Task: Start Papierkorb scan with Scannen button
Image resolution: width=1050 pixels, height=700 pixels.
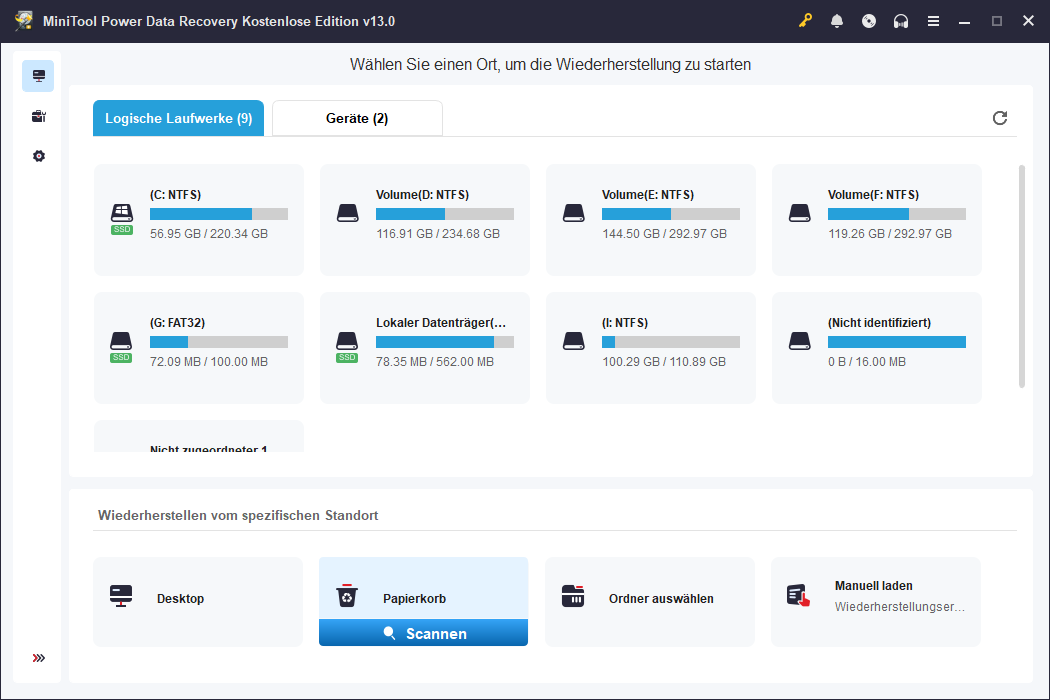Action: tap(423, 633)
